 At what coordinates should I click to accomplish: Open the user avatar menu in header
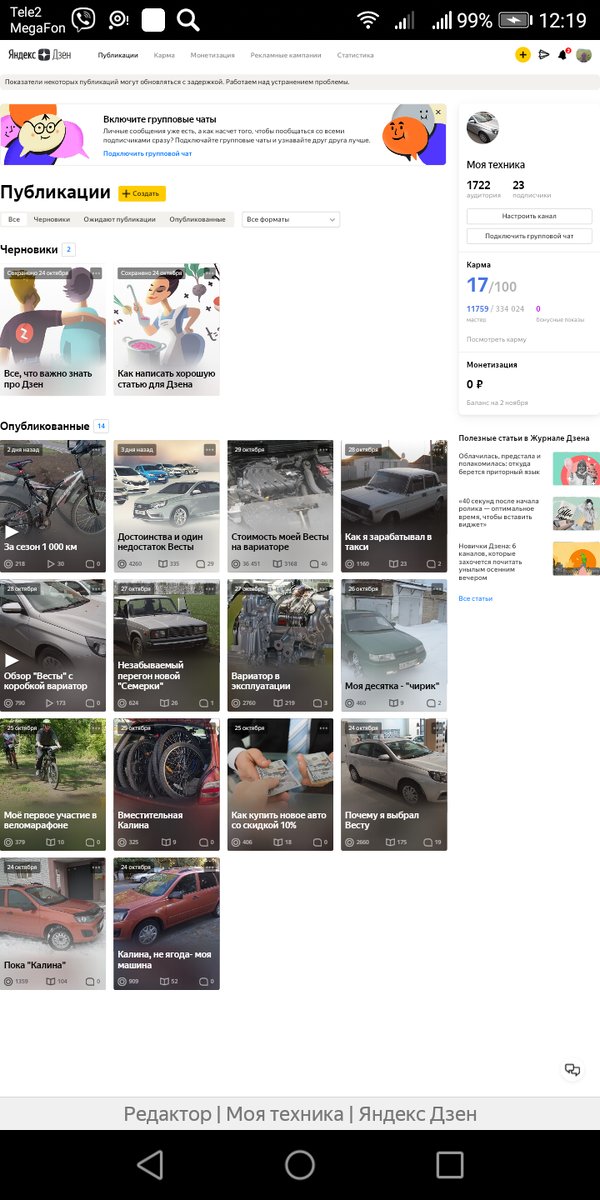(x=584, y=55)
